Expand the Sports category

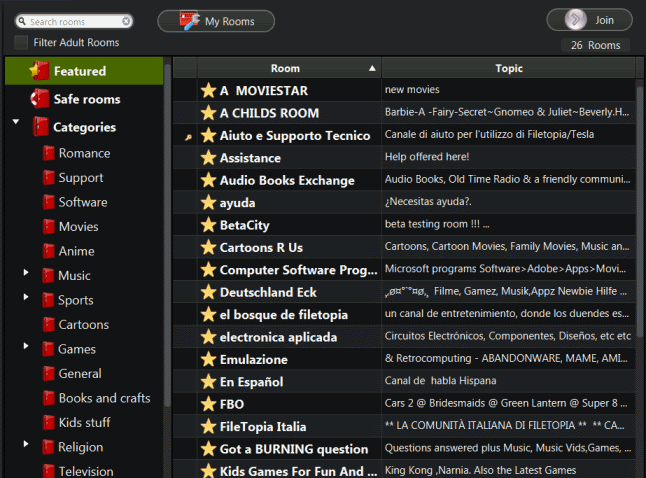pyautogui.click(x=26, y=297)
